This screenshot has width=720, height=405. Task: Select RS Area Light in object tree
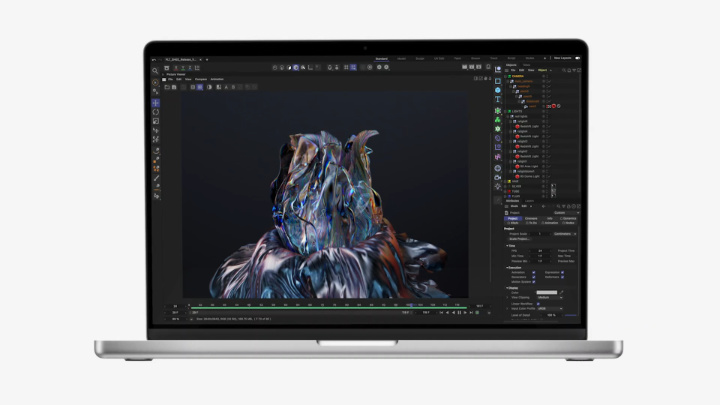(529, 166)
